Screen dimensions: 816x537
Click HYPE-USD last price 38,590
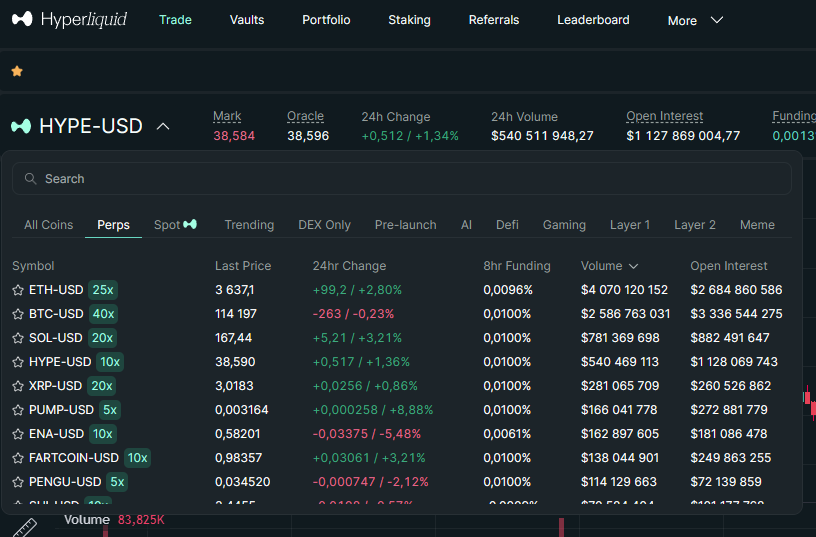tap(235, 362)
